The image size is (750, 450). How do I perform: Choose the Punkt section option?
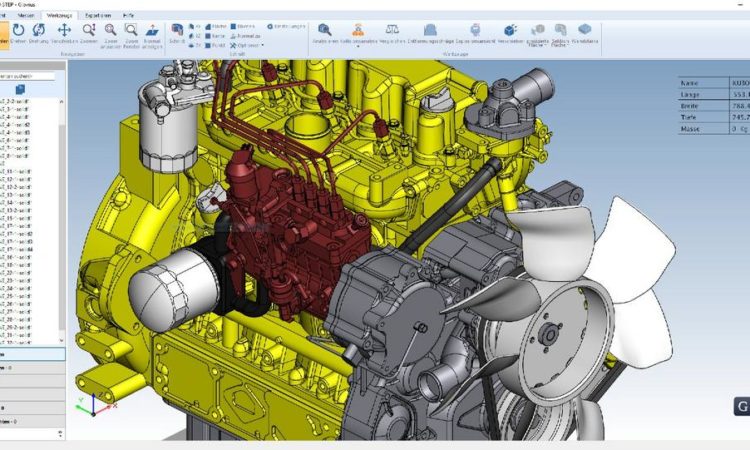coord(215,45)
